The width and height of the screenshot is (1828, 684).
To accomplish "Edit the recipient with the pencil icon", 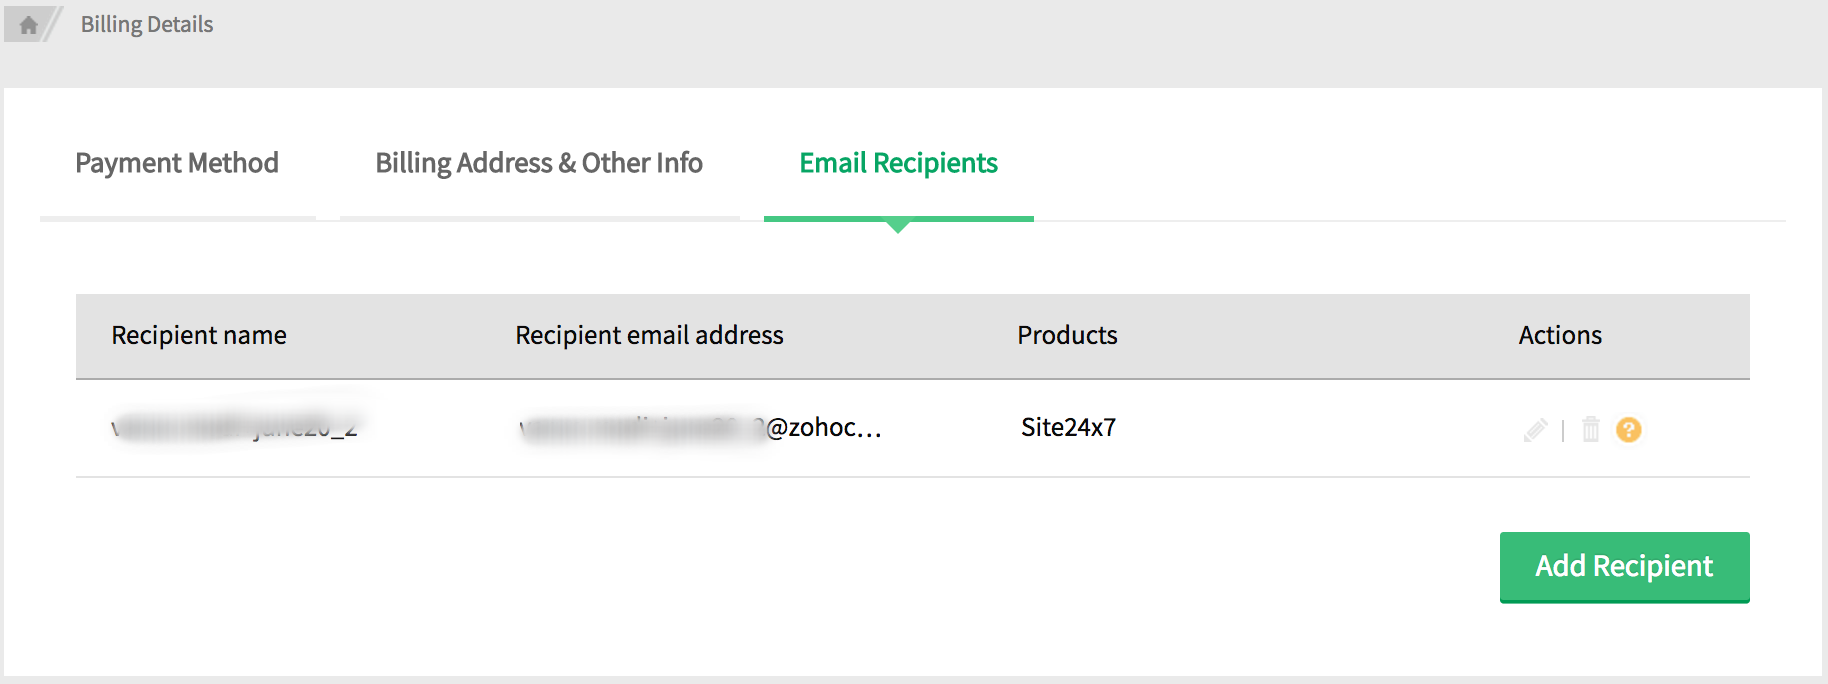I will [1535, 430].
